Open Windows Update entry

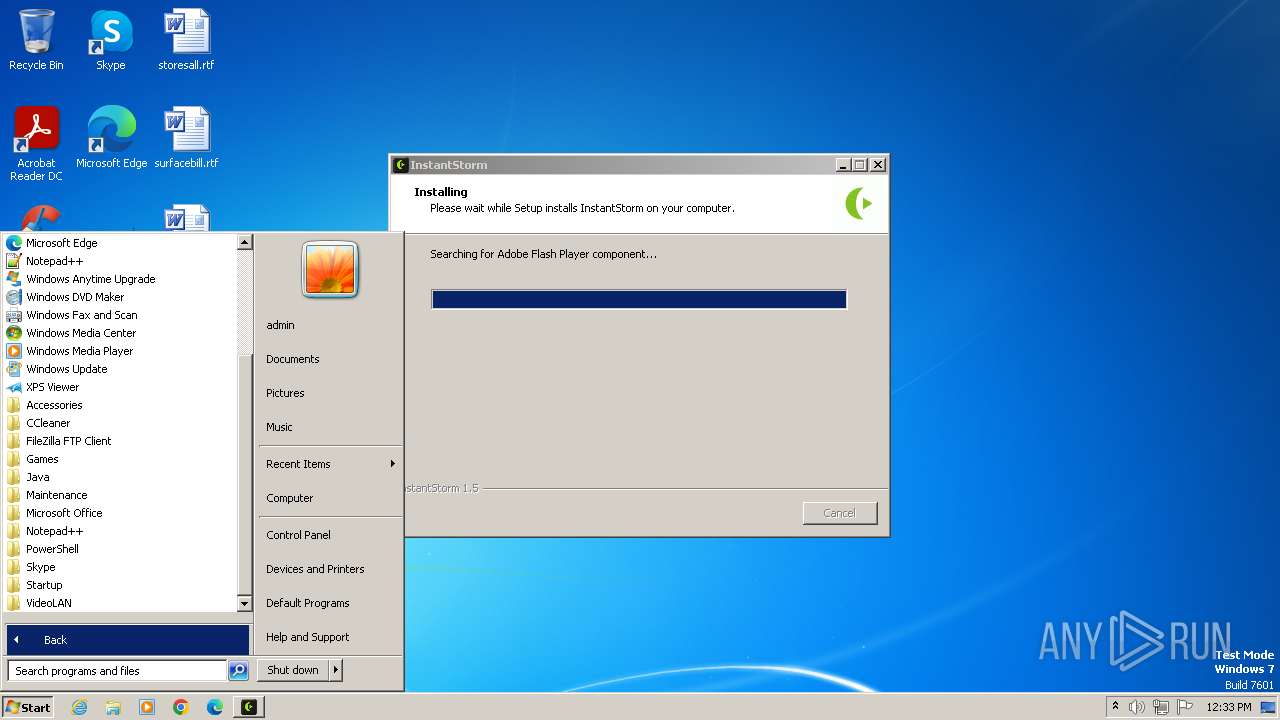(x=120, y=369)
